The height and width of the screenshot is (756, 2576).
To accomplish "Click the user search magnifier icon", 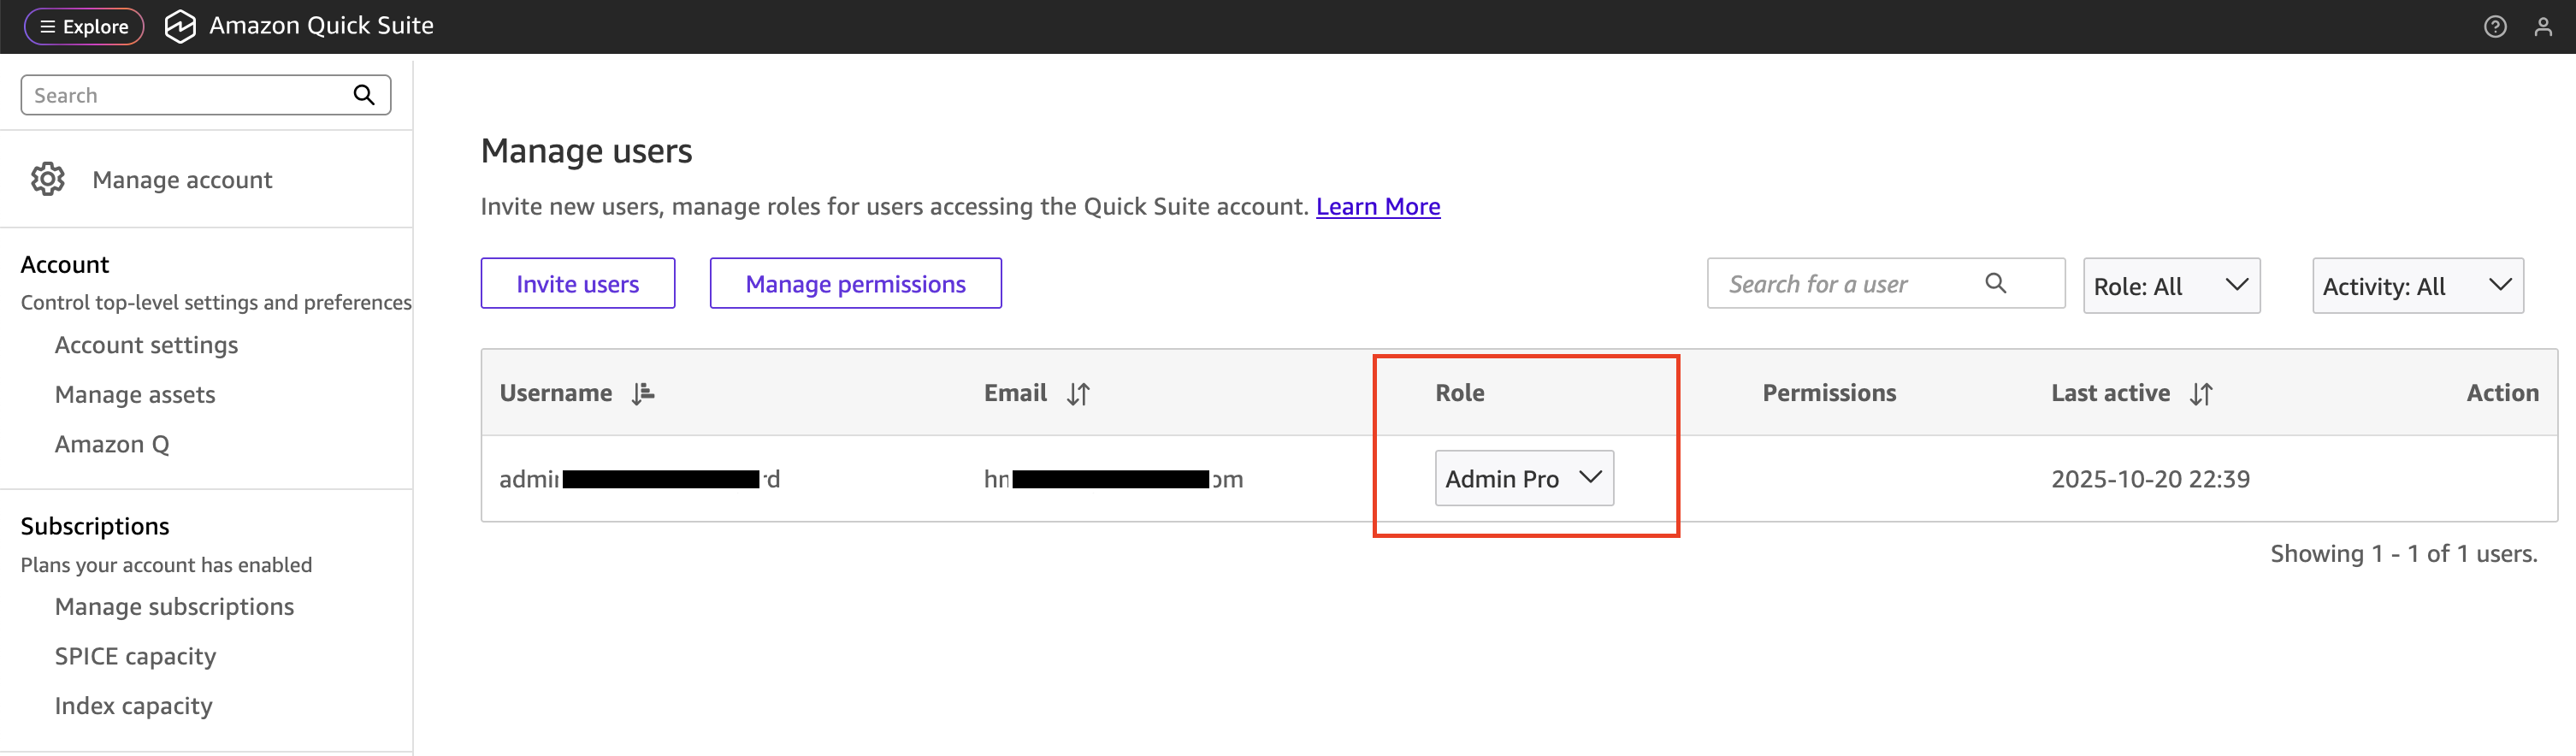I will pyautogui.click(x=1995, y=284).
